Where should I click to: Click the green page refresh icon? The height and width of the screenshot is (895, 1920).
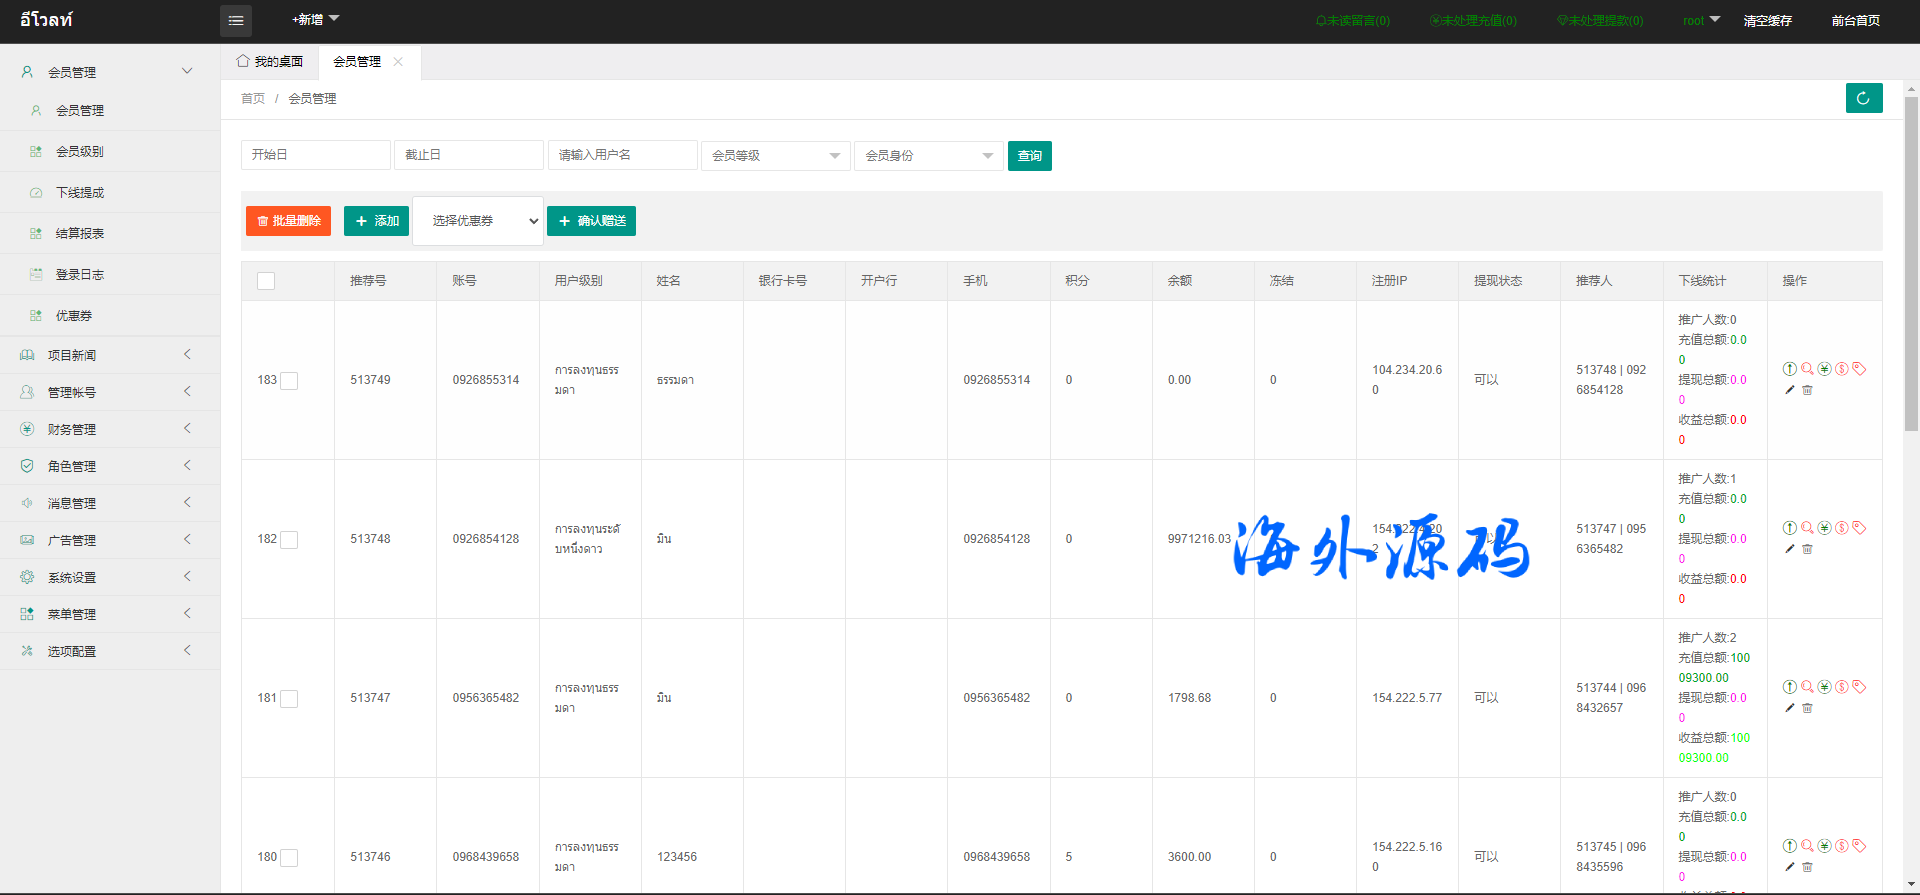[x=1863, y=98]
